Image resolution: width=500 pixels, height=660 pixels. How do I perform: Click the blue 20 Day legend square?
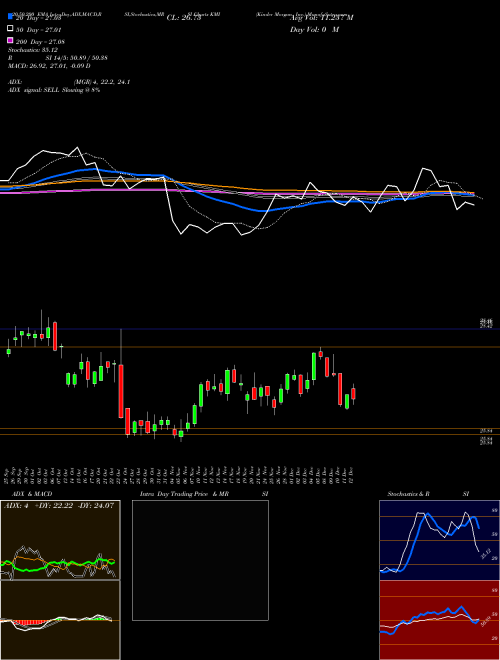[x=10, y=16]
